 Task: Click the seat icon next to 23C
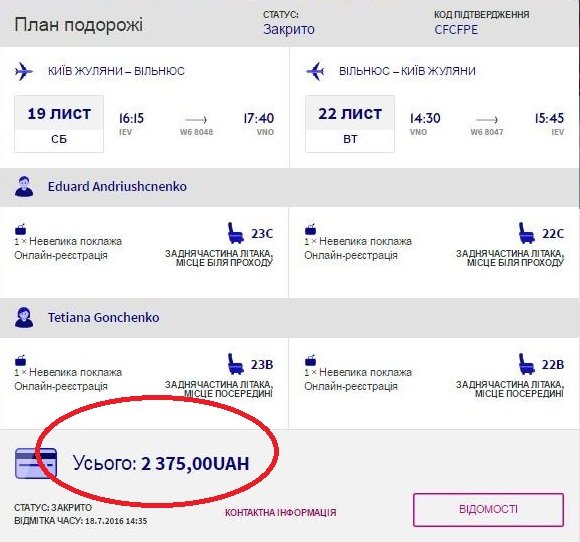[235, 233]
